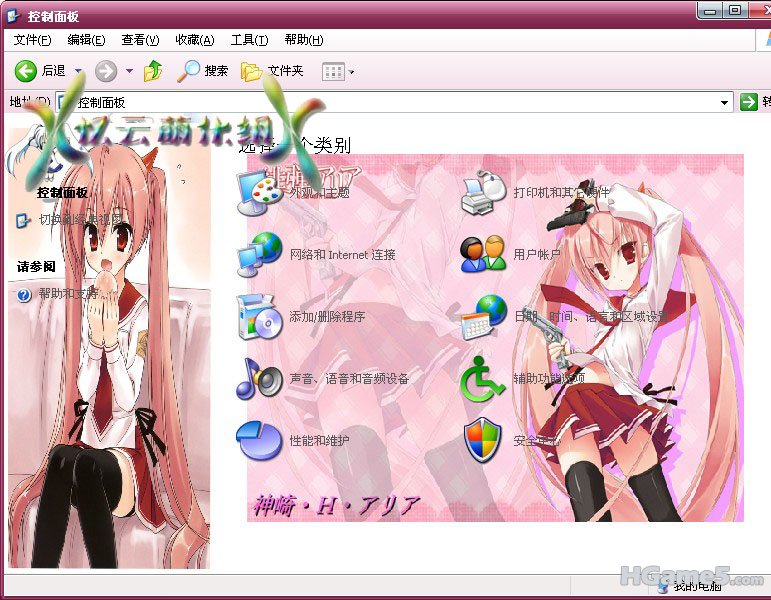Click the Performance pie chart icon
Image resolution: width=771 pixels, height=600 pixels.
[259, 440]
